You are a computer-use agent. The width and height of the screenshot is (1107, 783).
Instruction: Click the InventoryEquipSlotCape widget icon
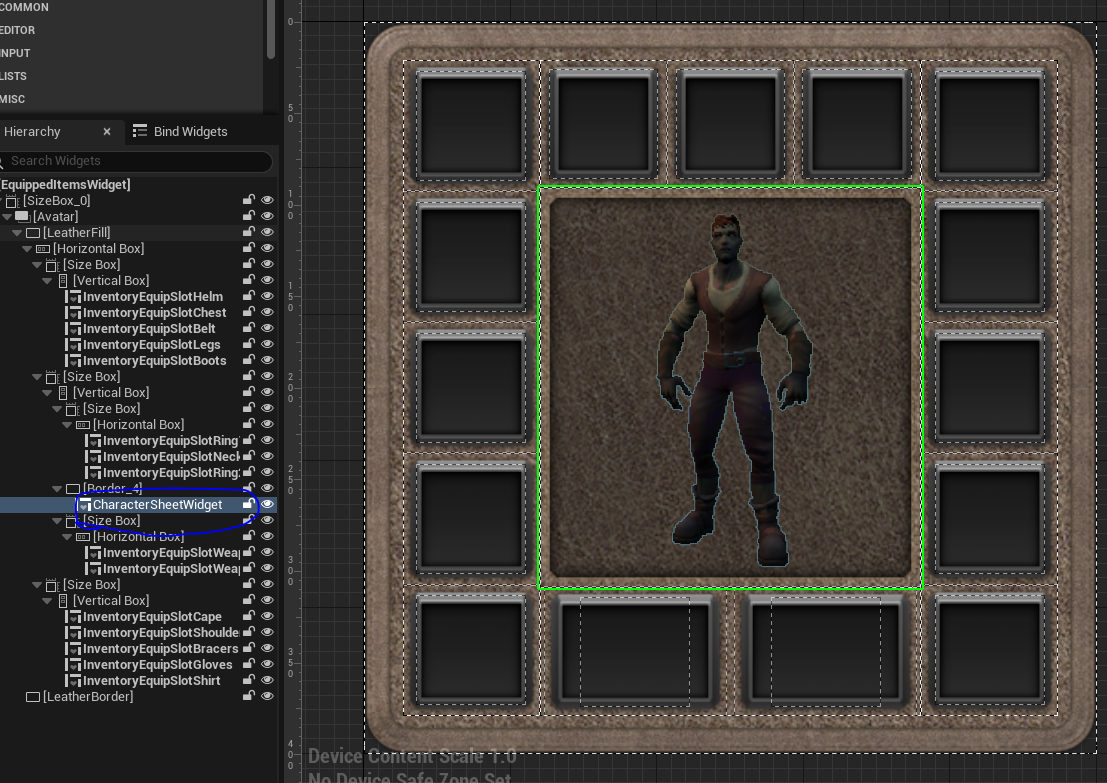(73, 616)
